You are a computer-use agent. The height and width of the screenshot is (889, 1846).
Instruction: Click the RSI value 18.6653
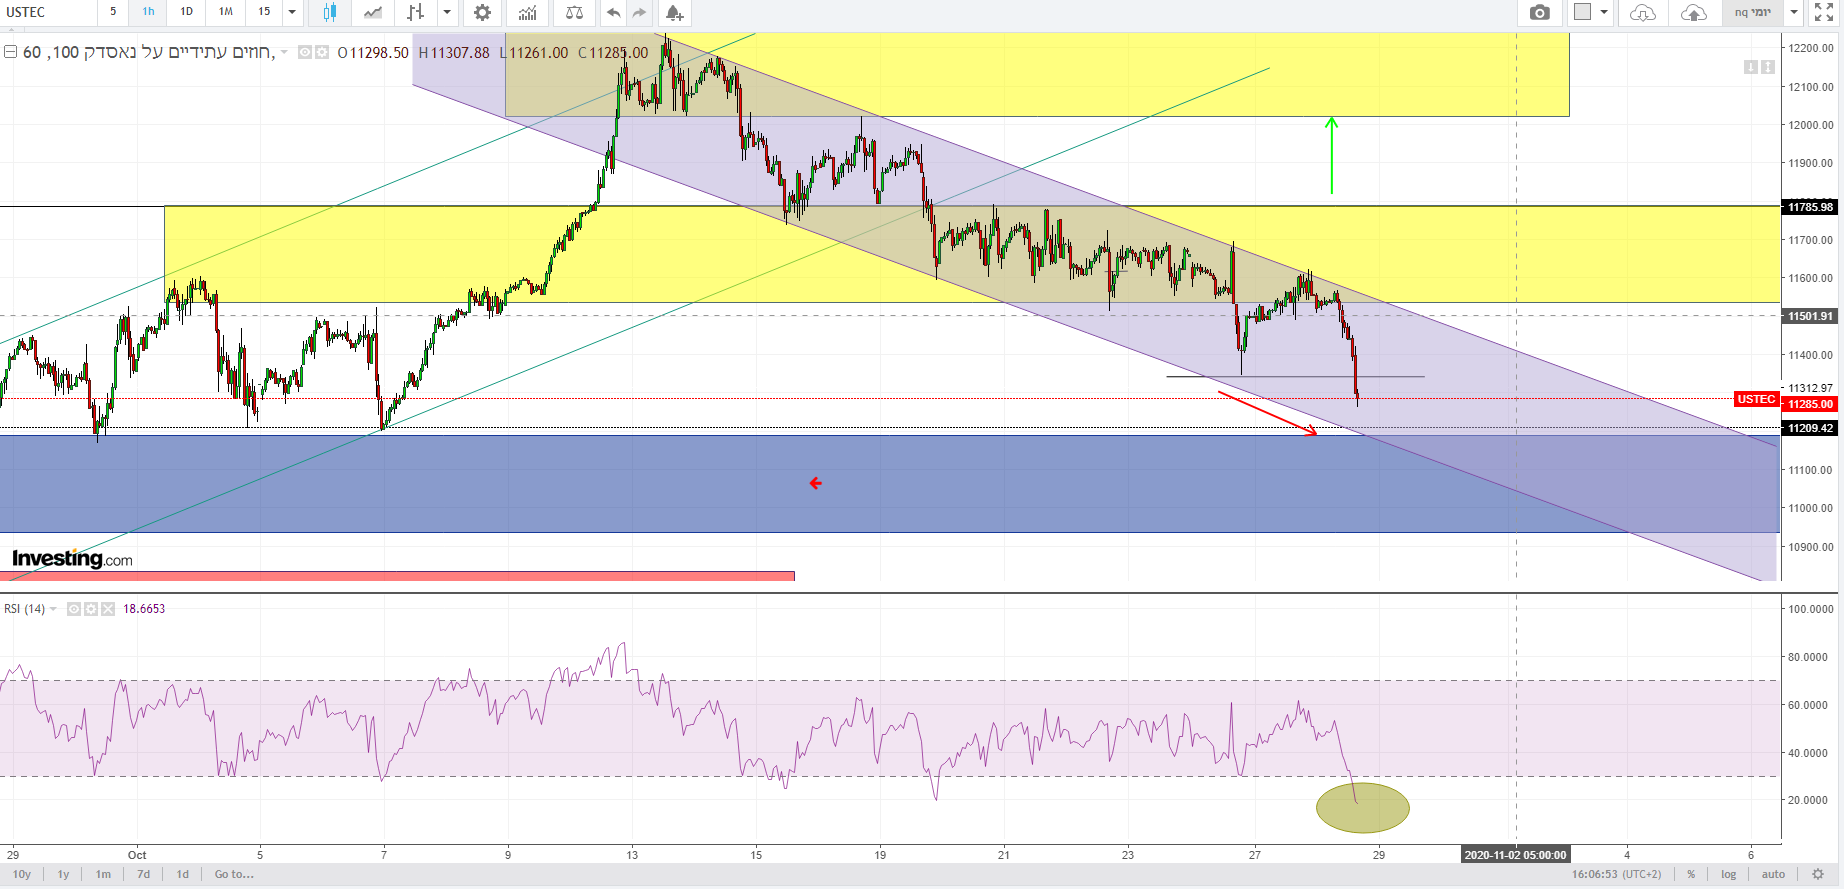coord(144,609)
